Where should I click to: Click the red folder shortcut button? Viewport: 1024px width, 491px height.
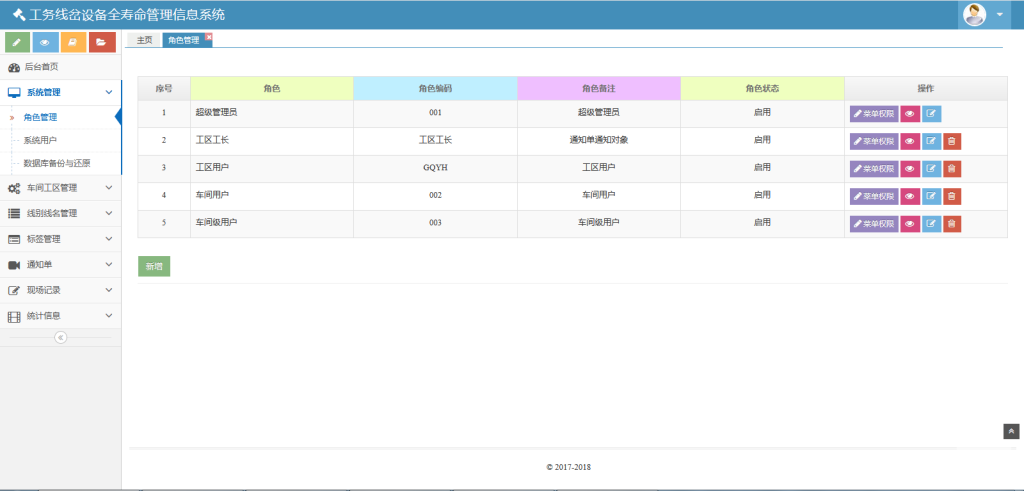click(x=101, y=42)
